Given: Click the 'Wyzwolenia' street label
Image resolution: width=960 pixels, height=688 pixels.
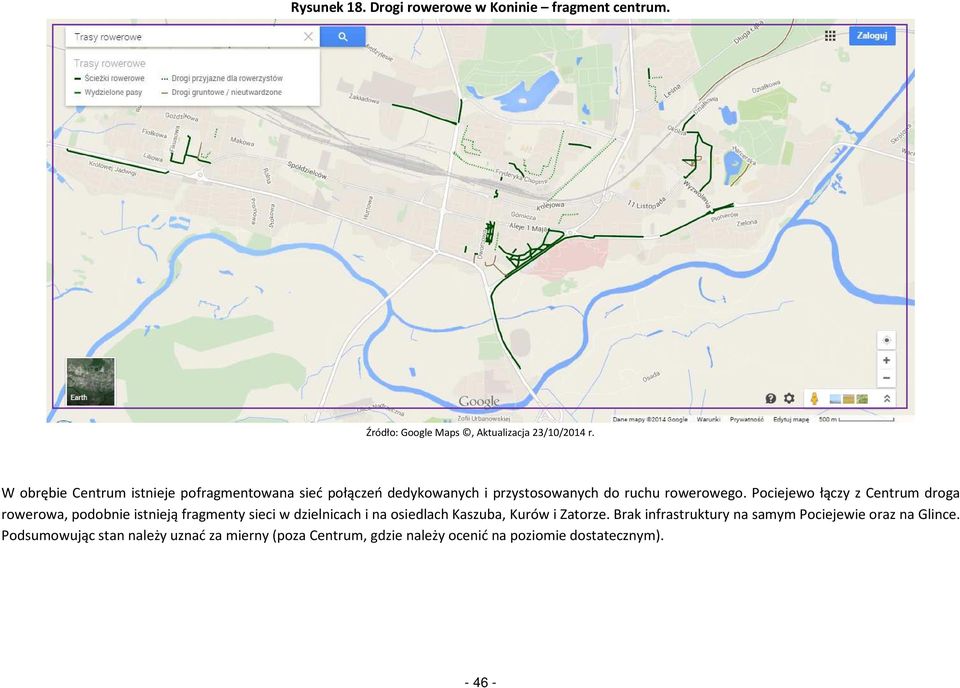Looking at the screenshot, I should [696, 193].
